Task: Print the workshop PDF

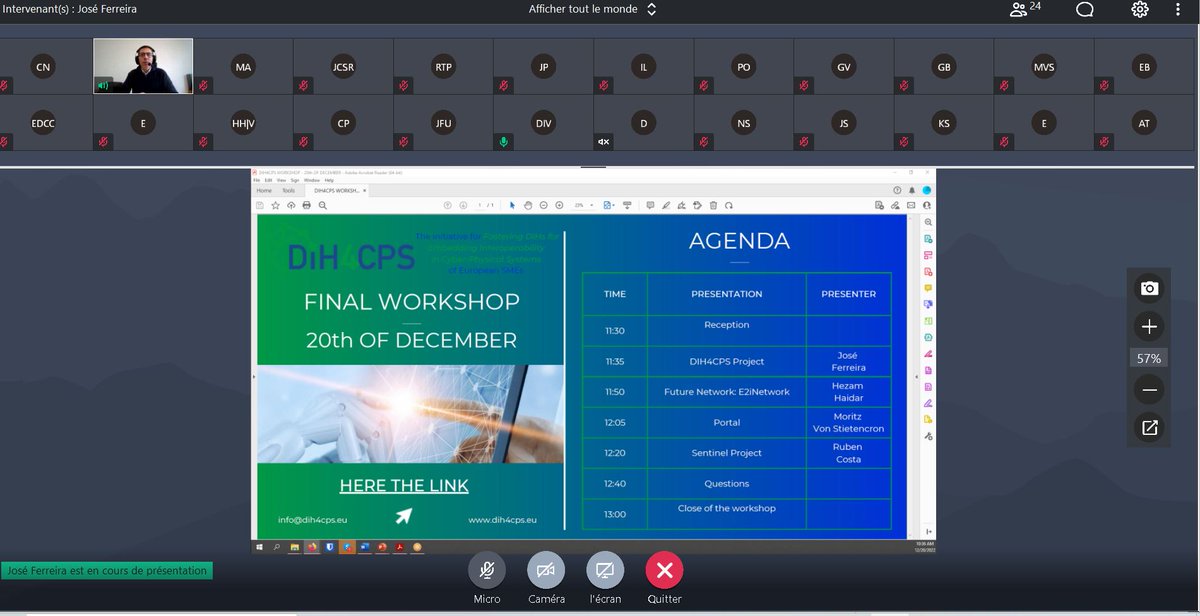Action: pos(305,204)
